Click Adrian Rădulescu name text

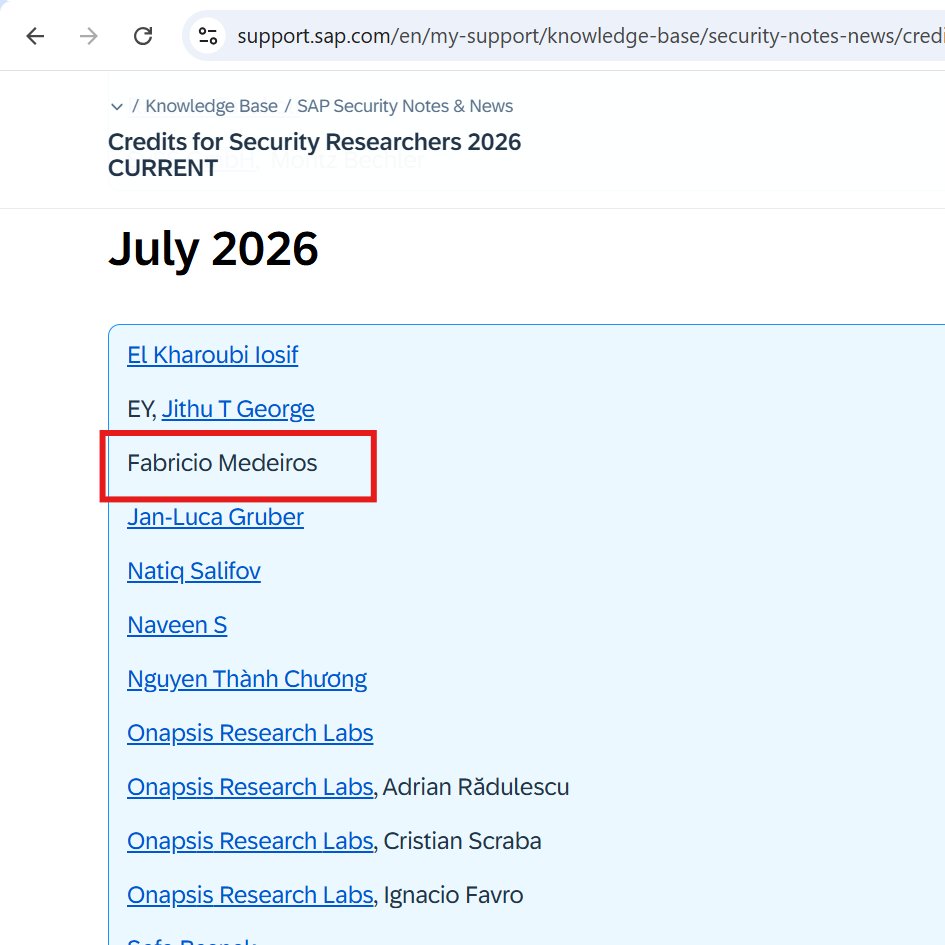coord(476,787)
